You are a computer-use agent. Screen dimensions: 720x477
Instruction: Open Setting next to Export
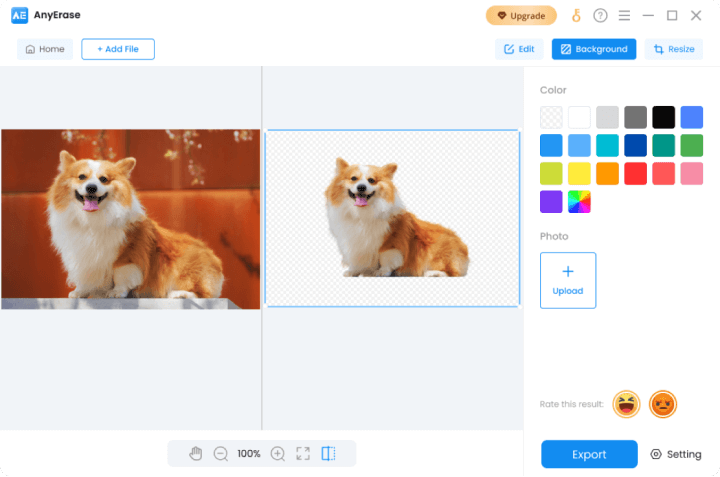click(676, 454)
